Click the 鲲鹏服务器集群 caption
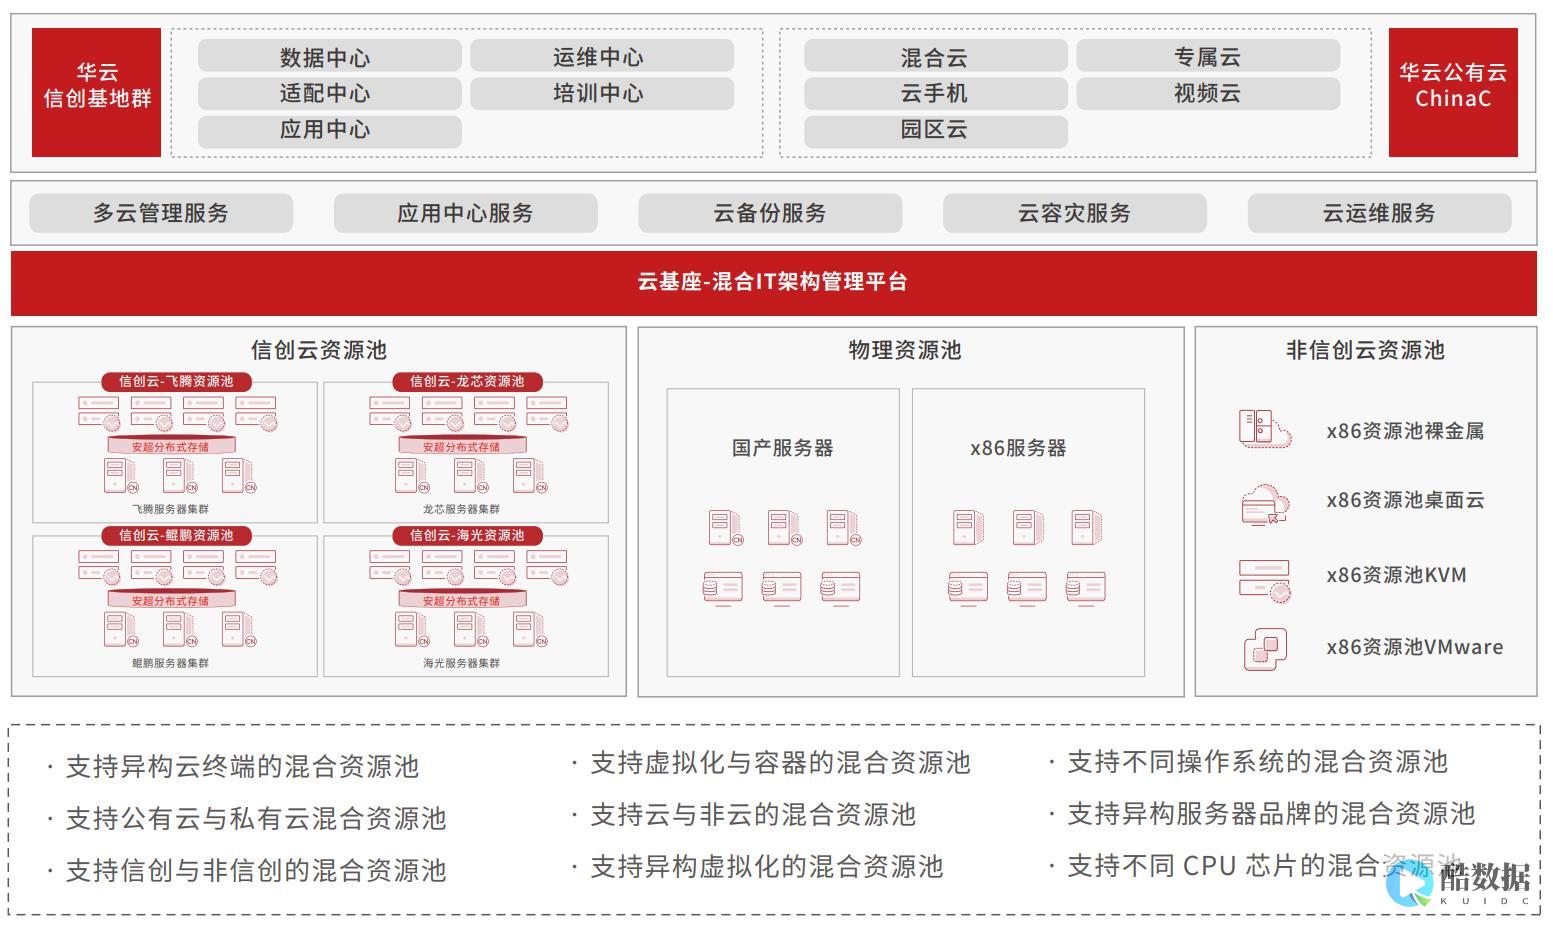The width and height of the screenshot is (1553, 929). click(171, 663)
